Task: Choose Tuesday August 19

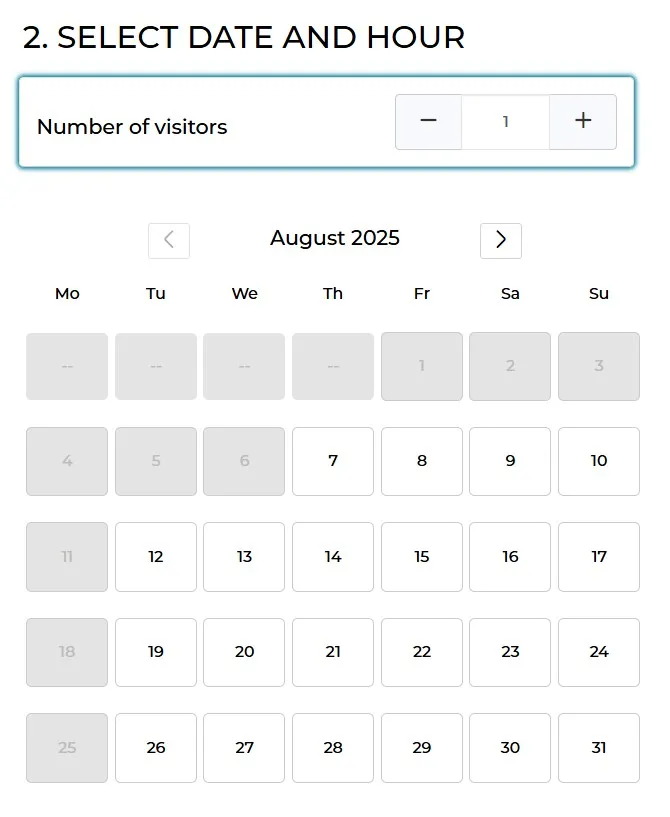Action: coord(156,652)
